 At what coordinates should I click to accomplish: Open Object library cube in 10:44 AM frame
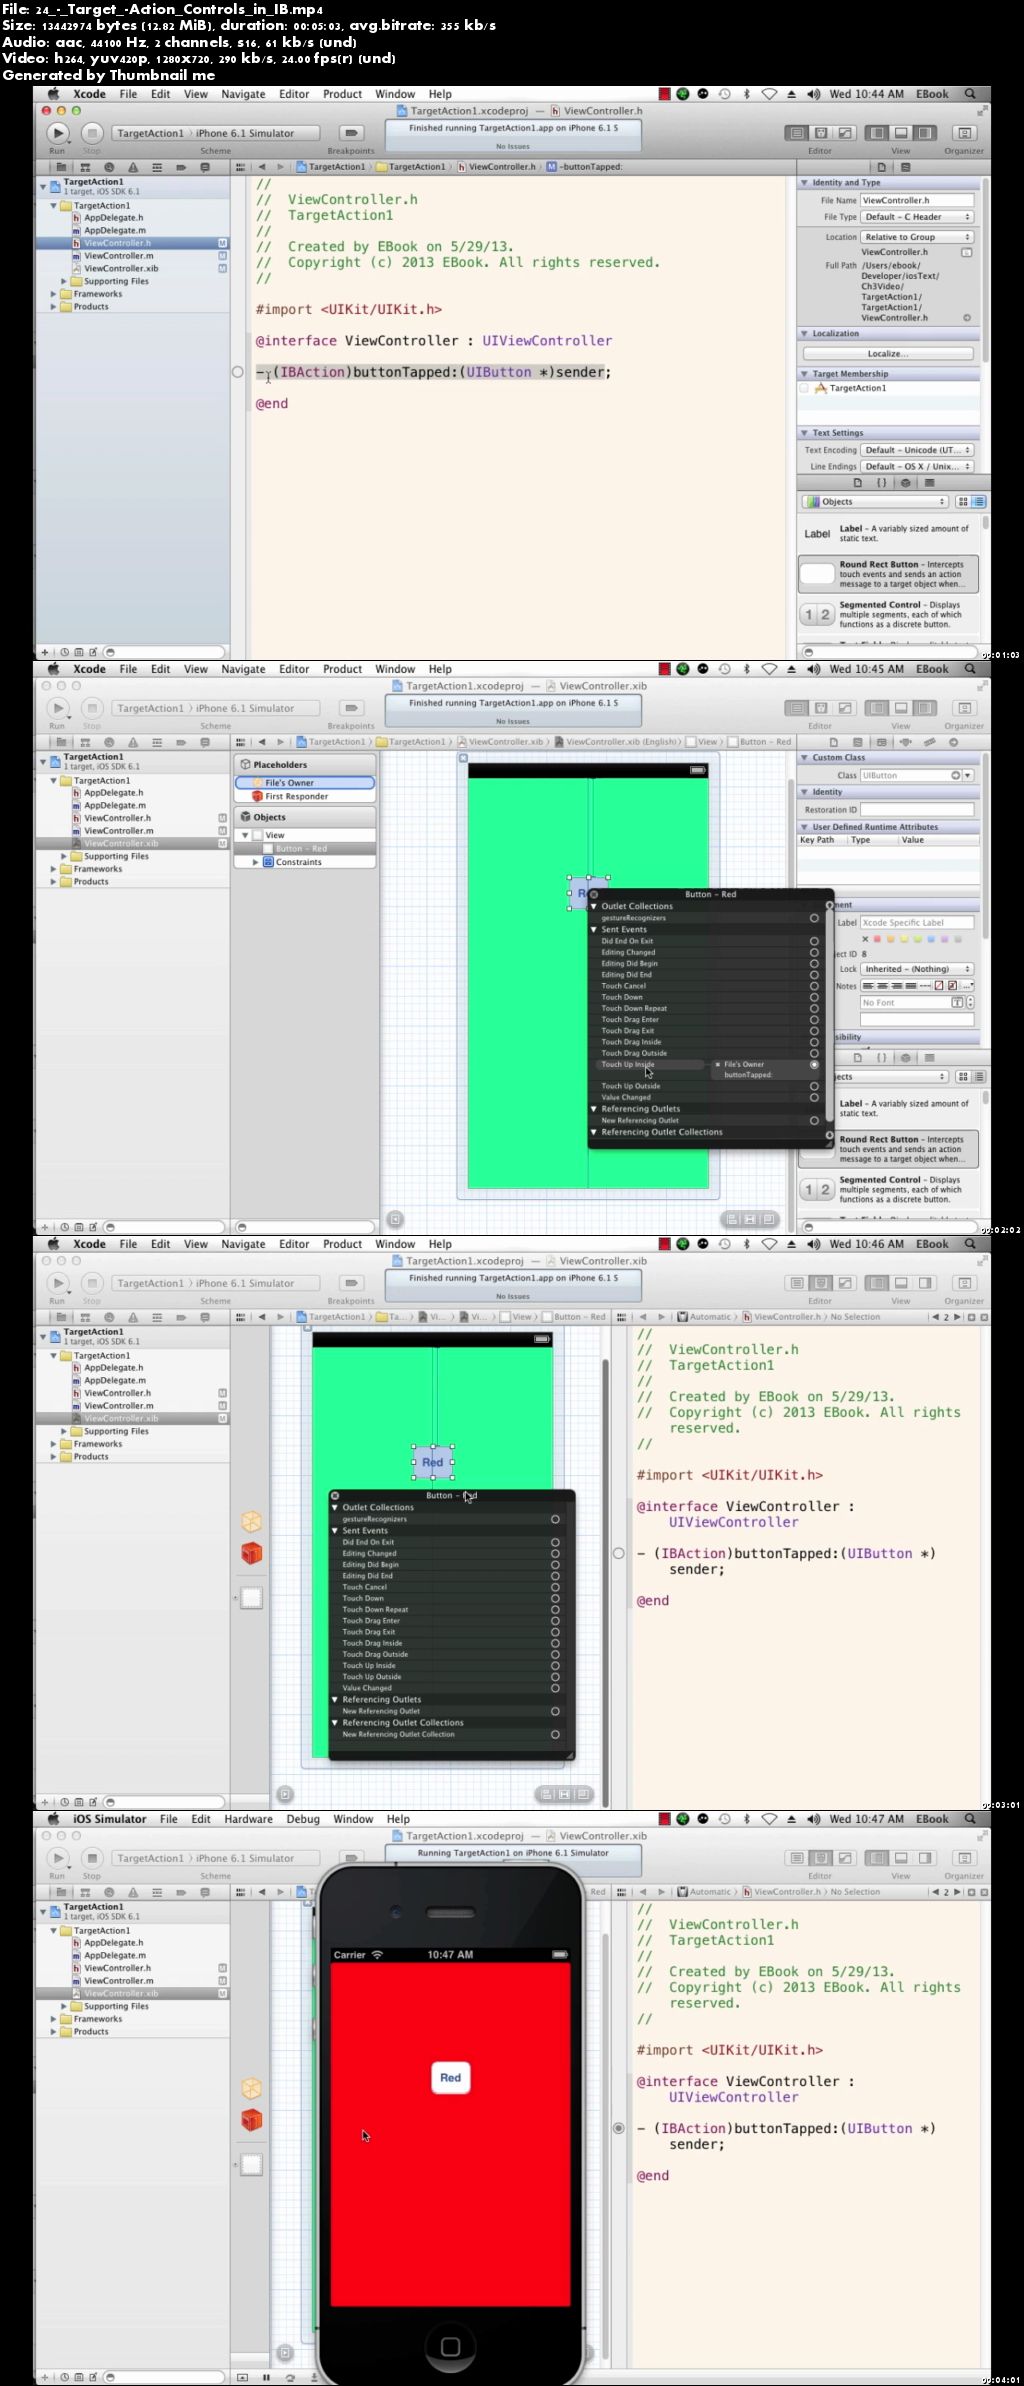tap(905, 483)
